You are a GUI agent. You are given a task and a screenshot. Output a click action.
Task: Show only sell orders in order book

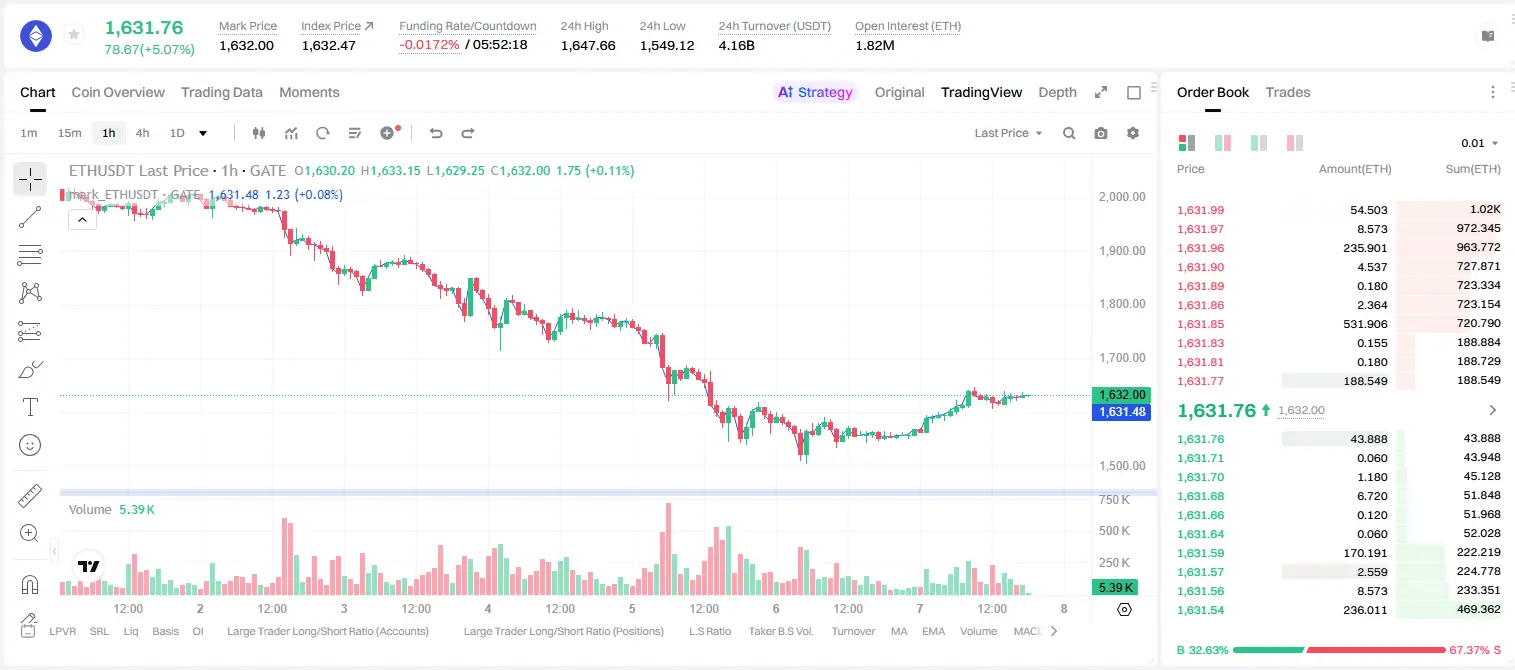1295,143
